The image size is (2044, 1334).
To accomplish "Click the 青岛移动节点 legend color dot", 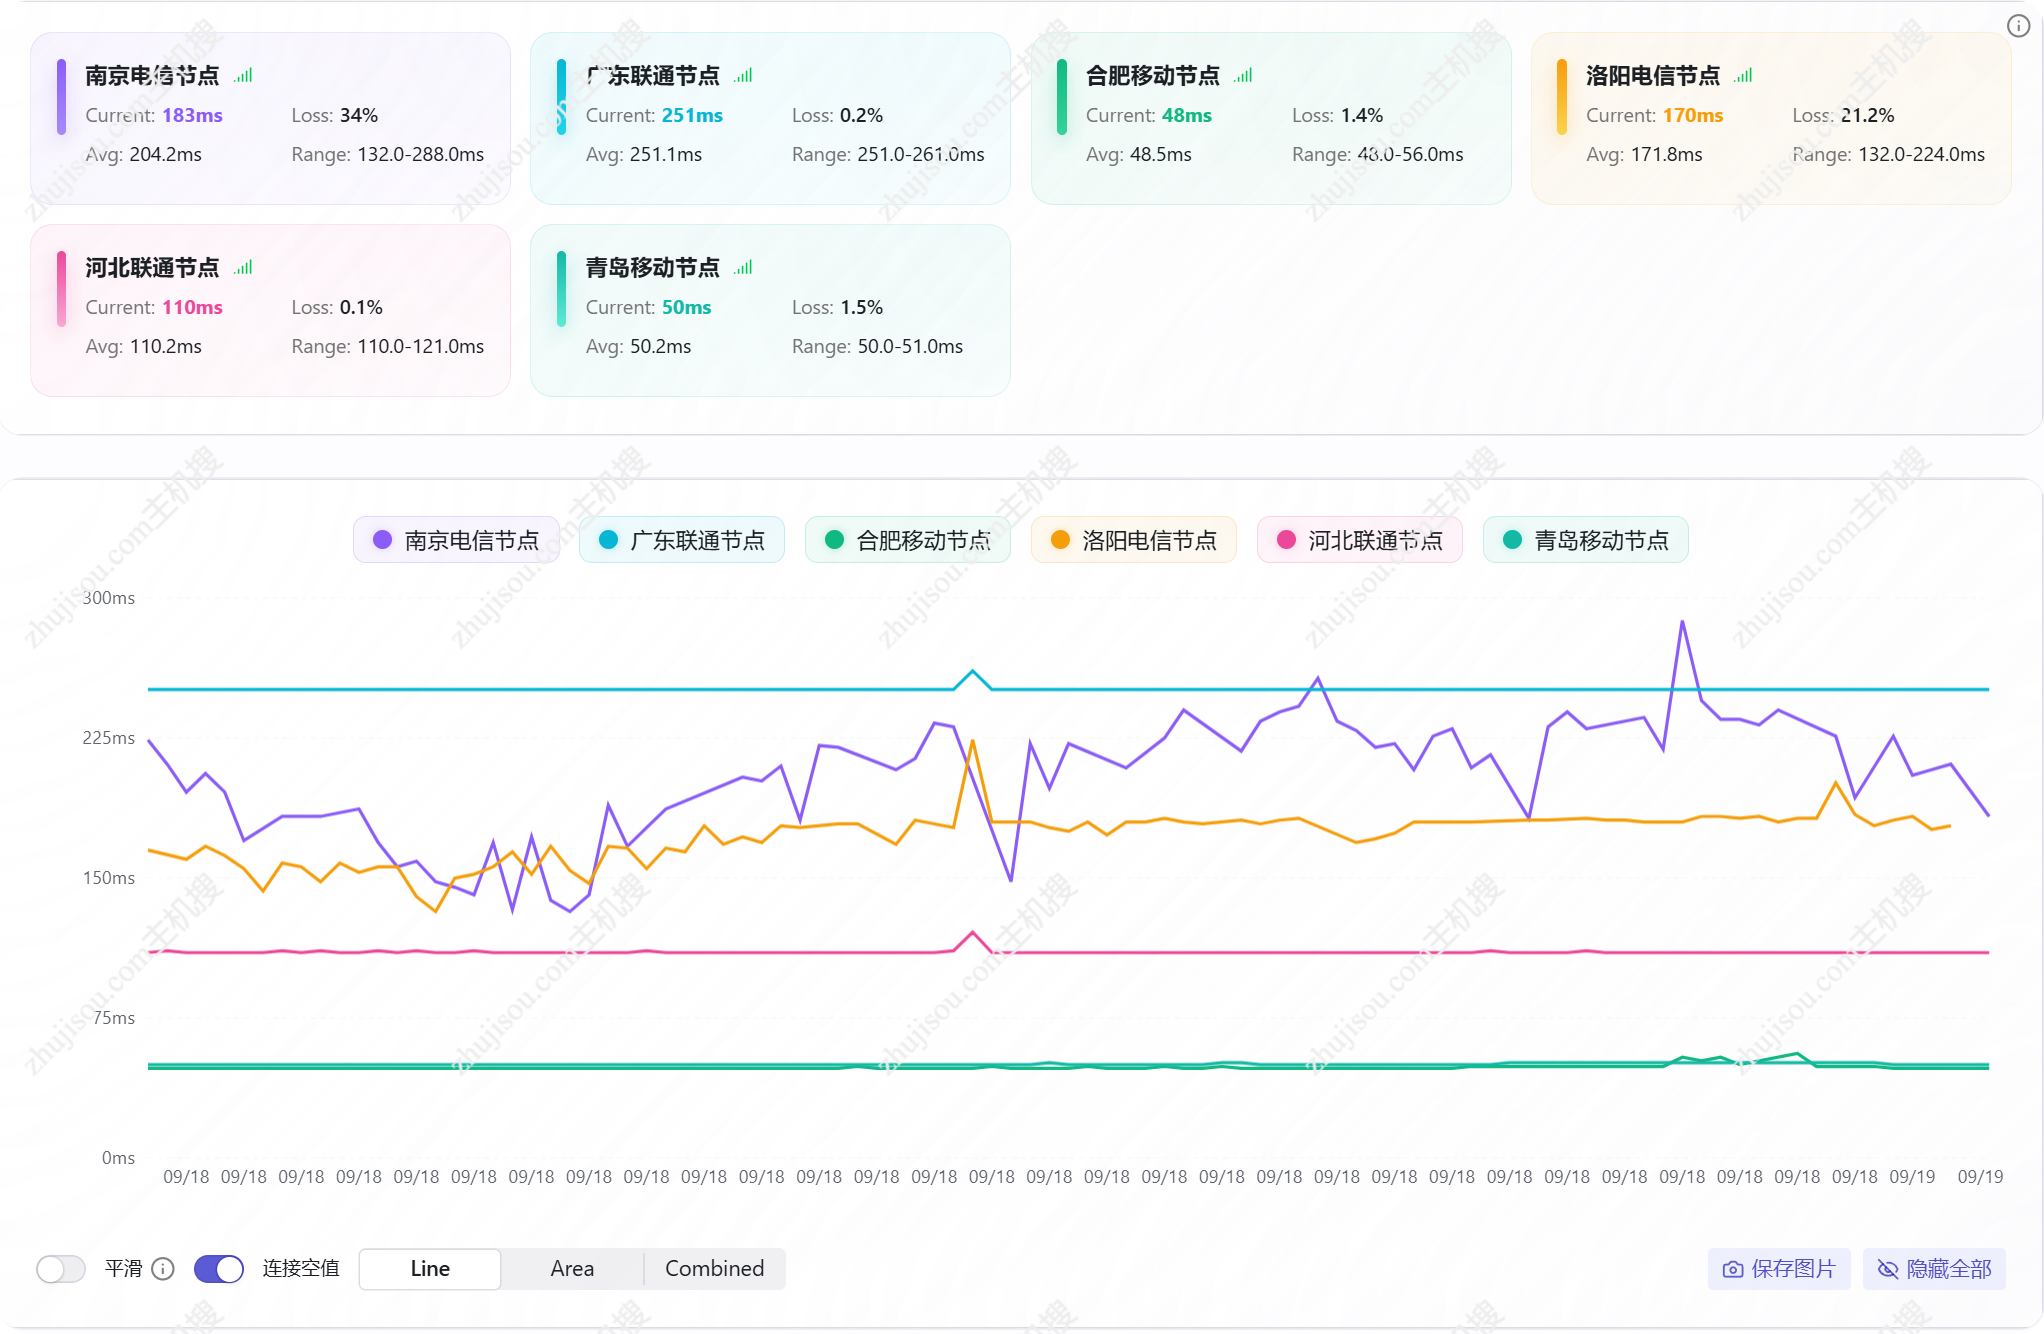I will tap(1512, 540).
